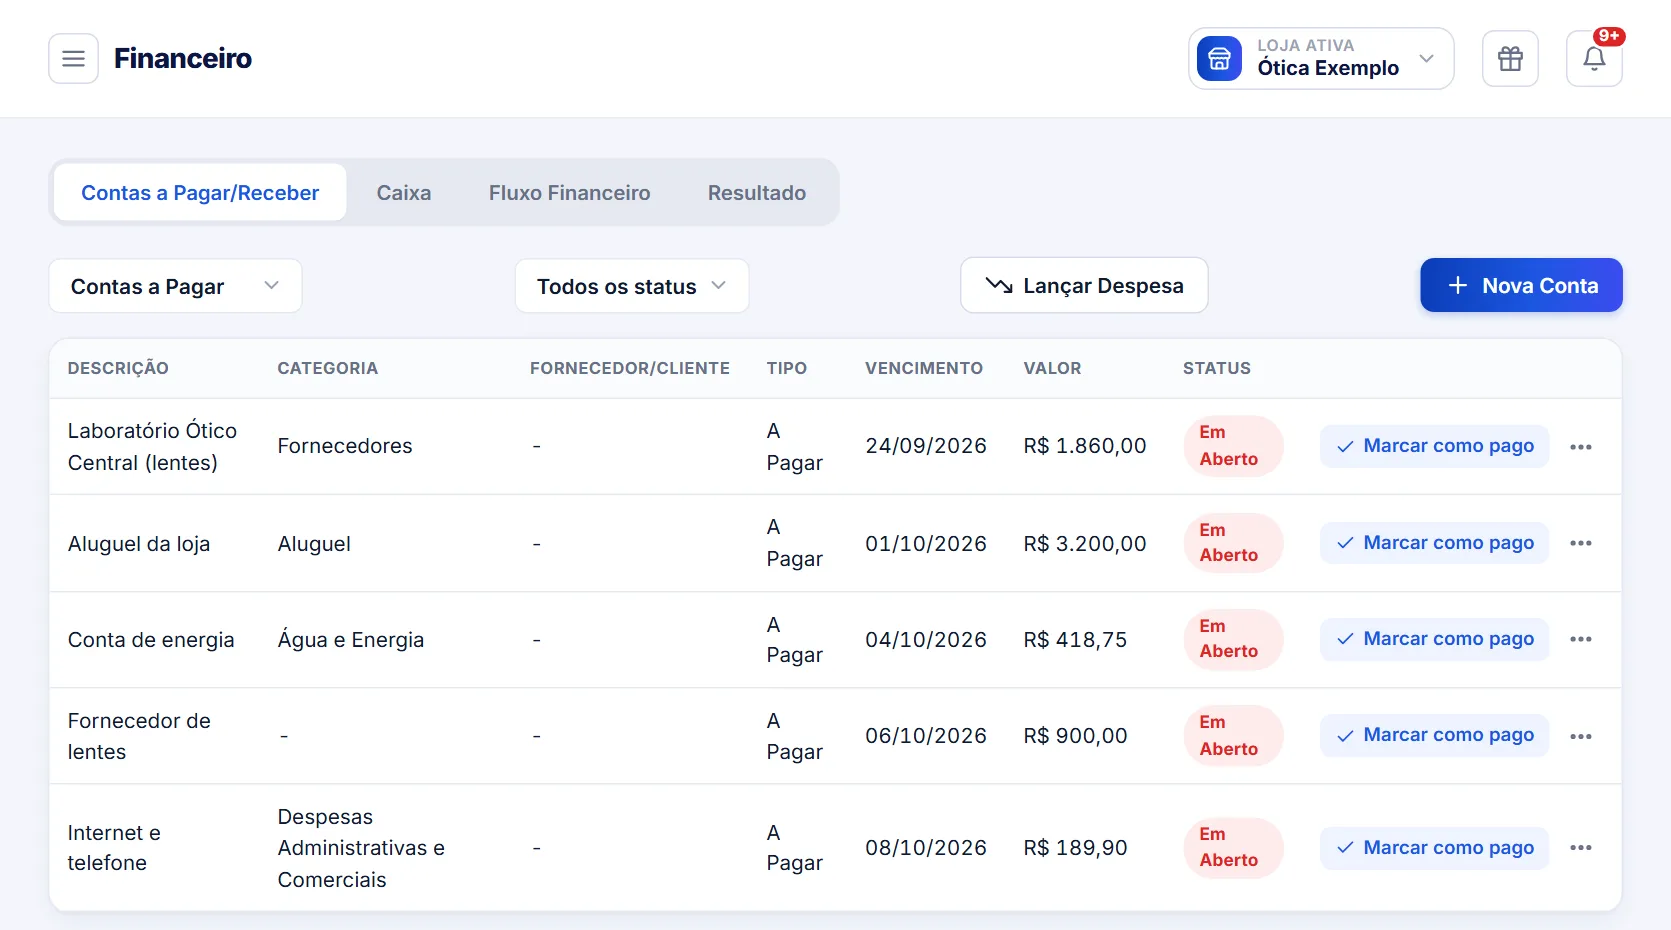1671x930 pixels.
Task: Open more options for Aluguel da loja
Action: (x=1580, y=543)
